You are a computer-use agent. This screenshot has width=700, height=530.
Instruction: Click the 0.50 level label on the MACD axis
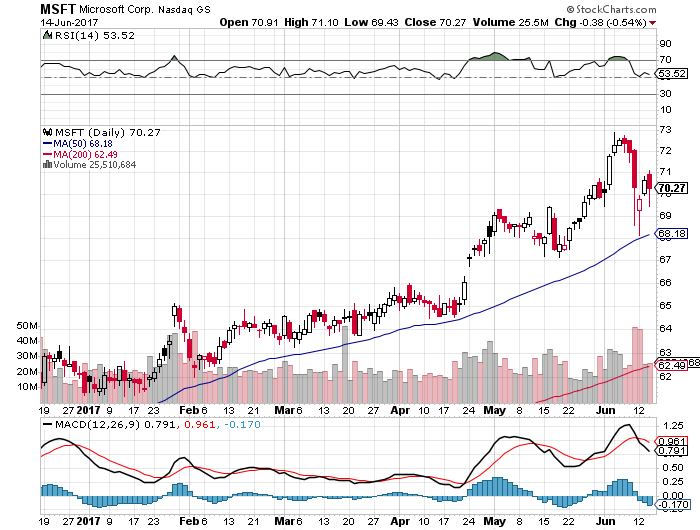click(x=674, y=467)
